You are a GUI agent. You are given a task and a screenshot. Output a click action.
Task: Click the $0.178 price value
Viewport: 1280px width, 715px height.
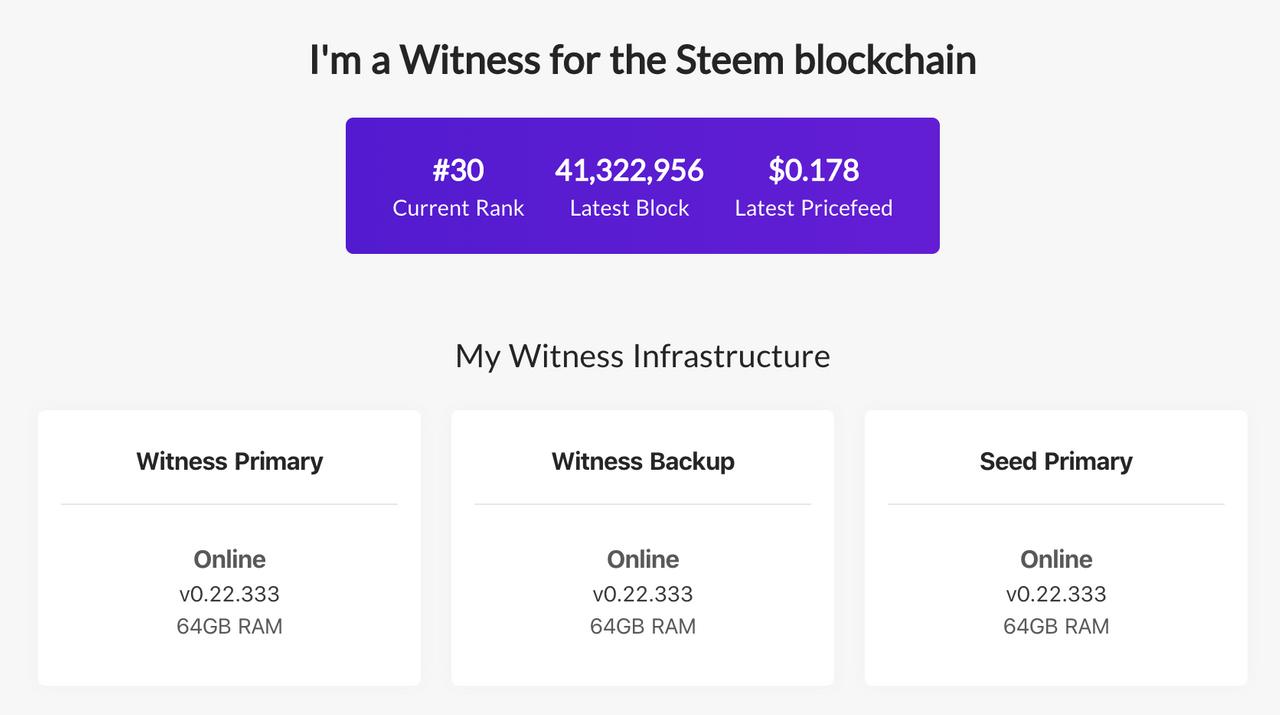pos(813,170)
